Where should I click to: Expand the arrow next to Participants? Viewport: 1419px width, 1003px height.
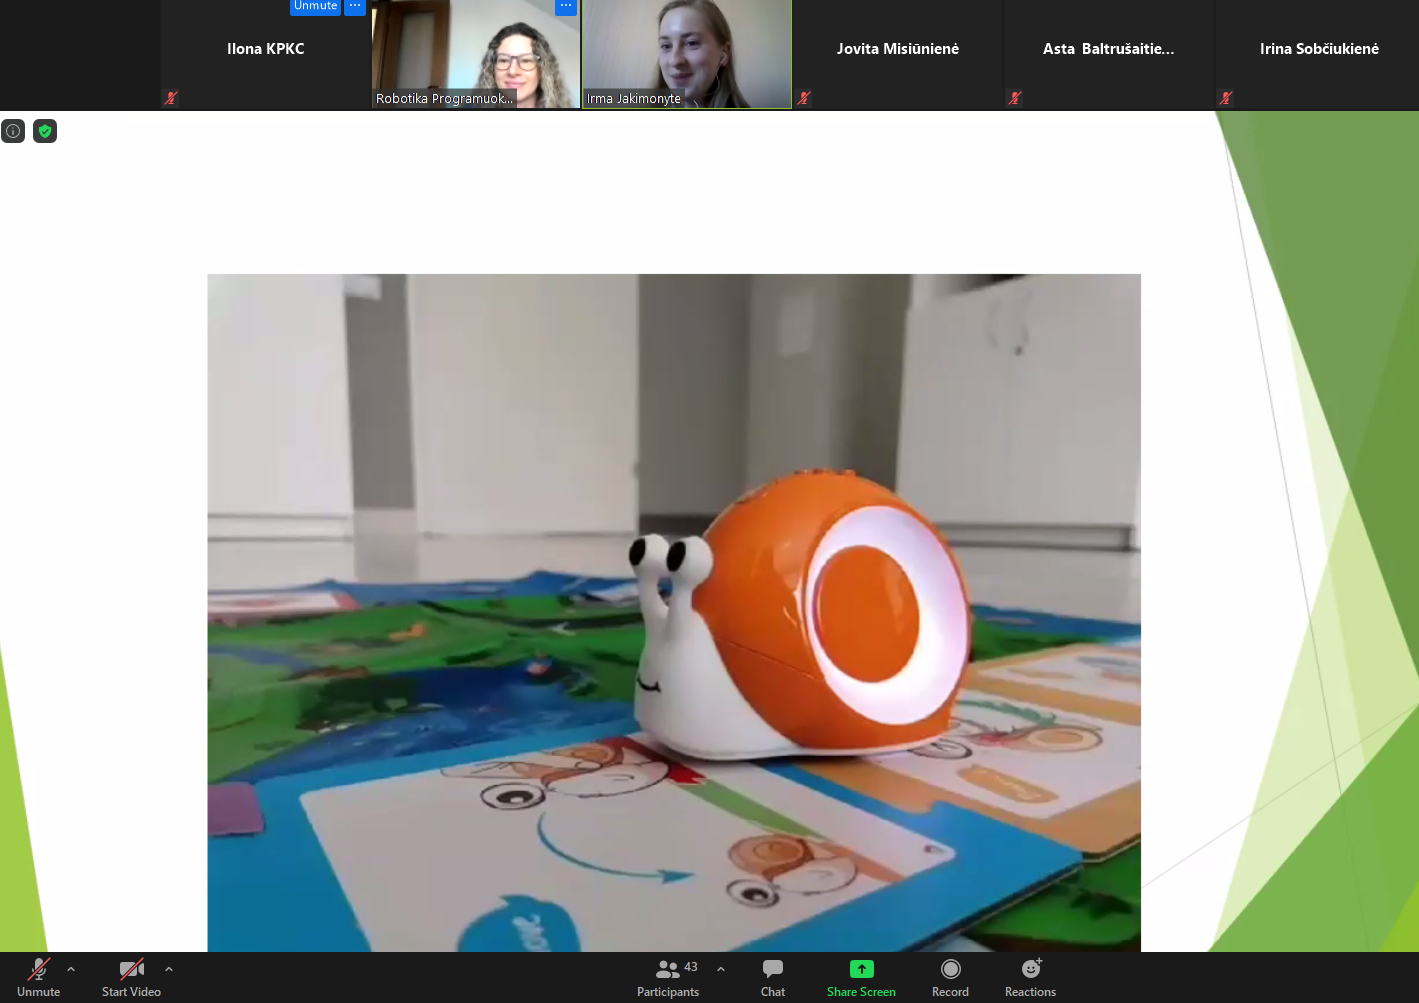click(x=721, y=969)
